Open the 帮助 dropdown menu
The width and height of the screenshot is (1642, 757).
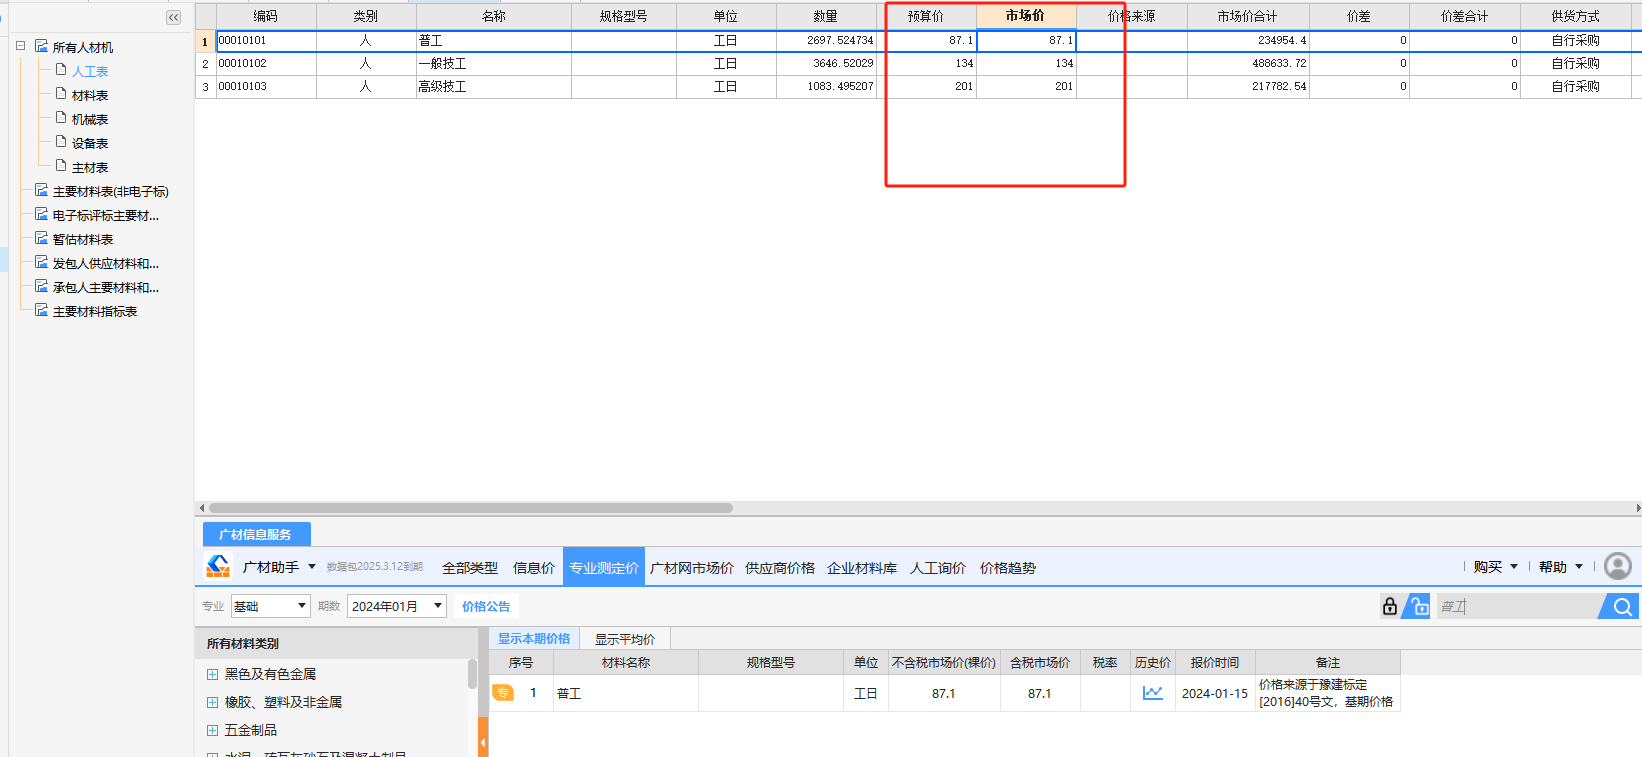pyautogui.click(x=1560, y=567)
